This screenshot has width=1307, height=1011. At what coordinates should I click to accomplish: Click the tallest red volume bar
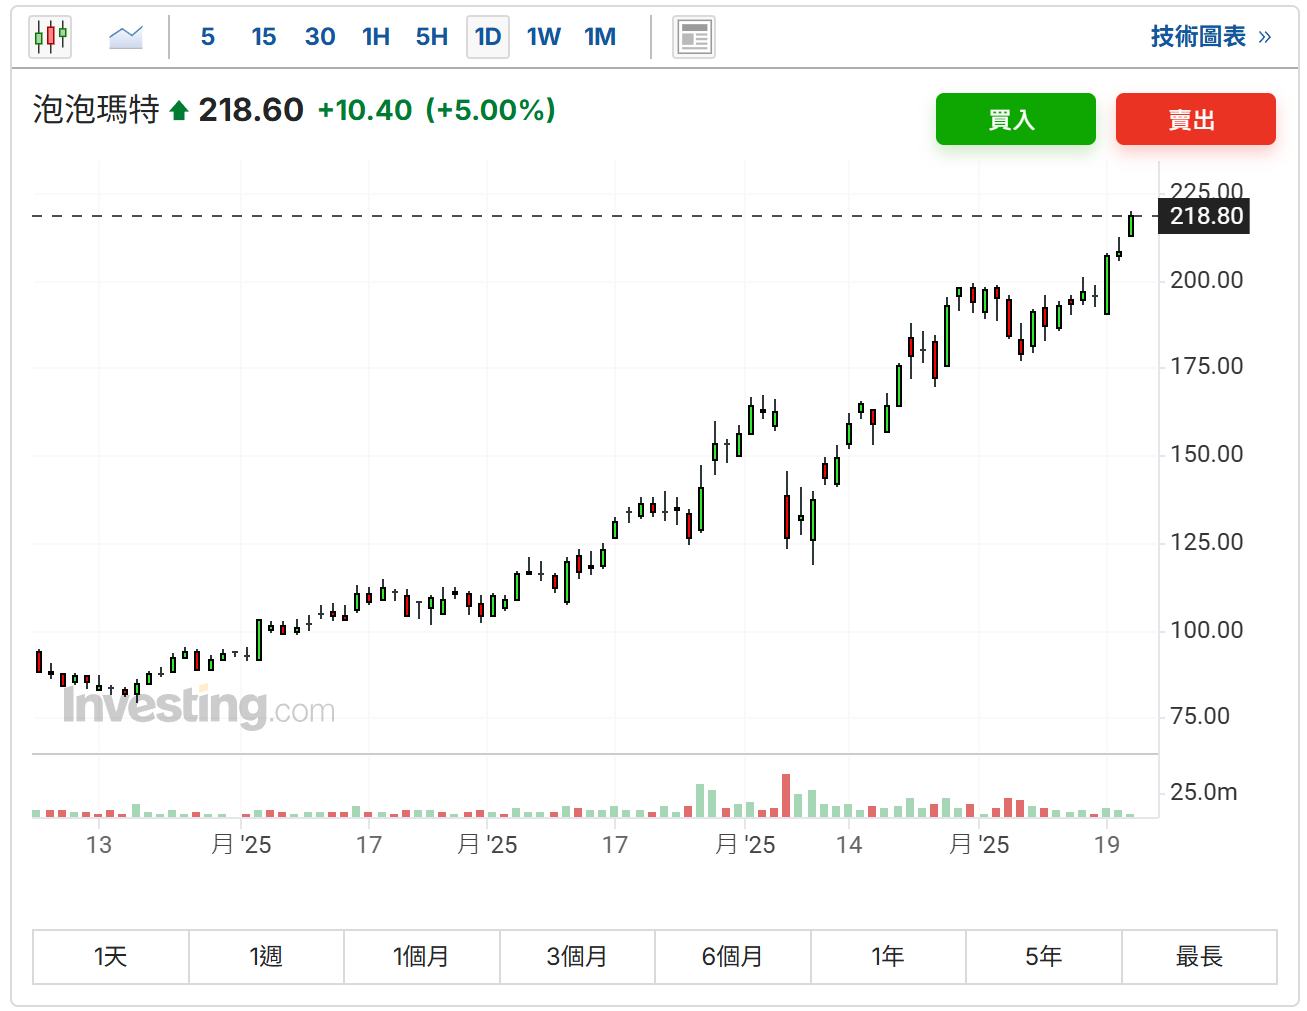point(786,796)
